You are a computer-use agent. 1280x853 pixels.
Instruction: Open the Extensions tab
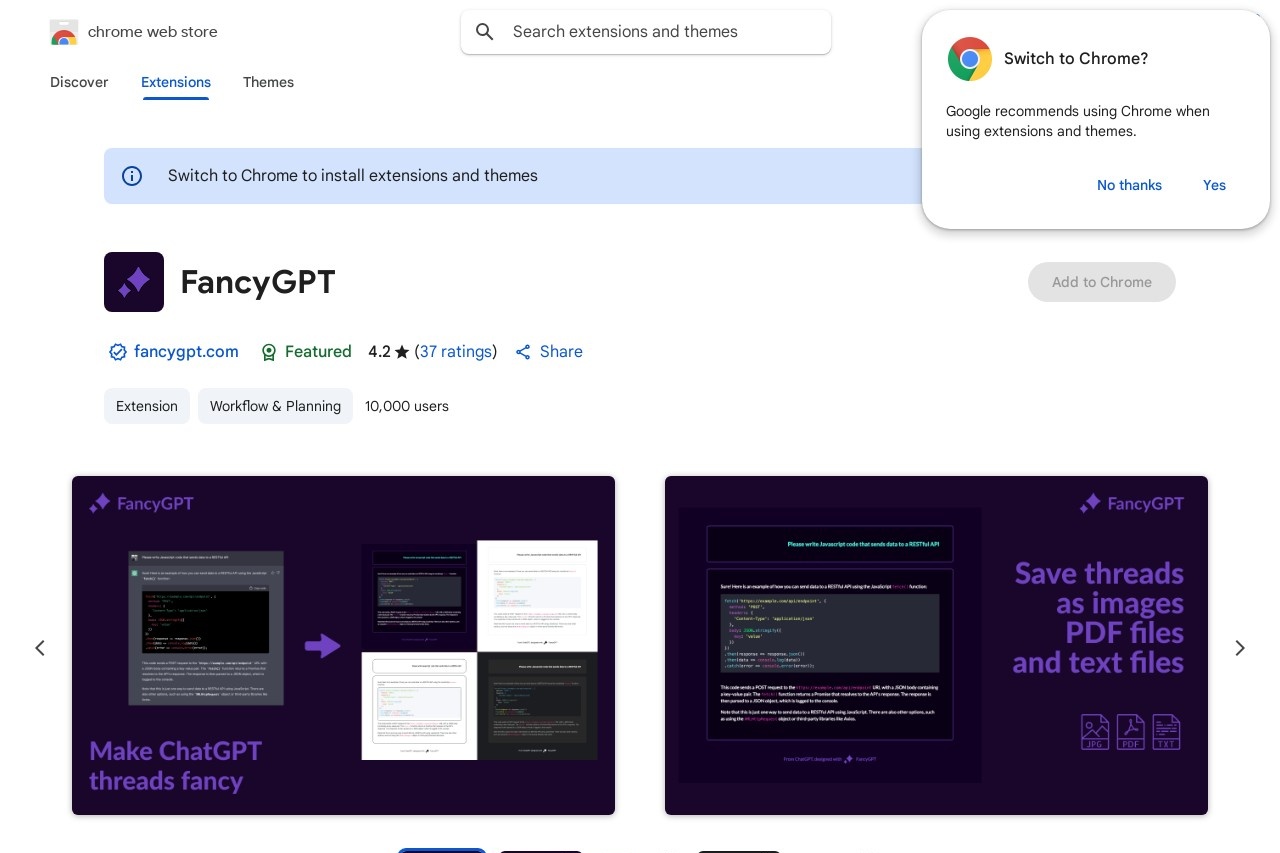[x=176, y=82]
